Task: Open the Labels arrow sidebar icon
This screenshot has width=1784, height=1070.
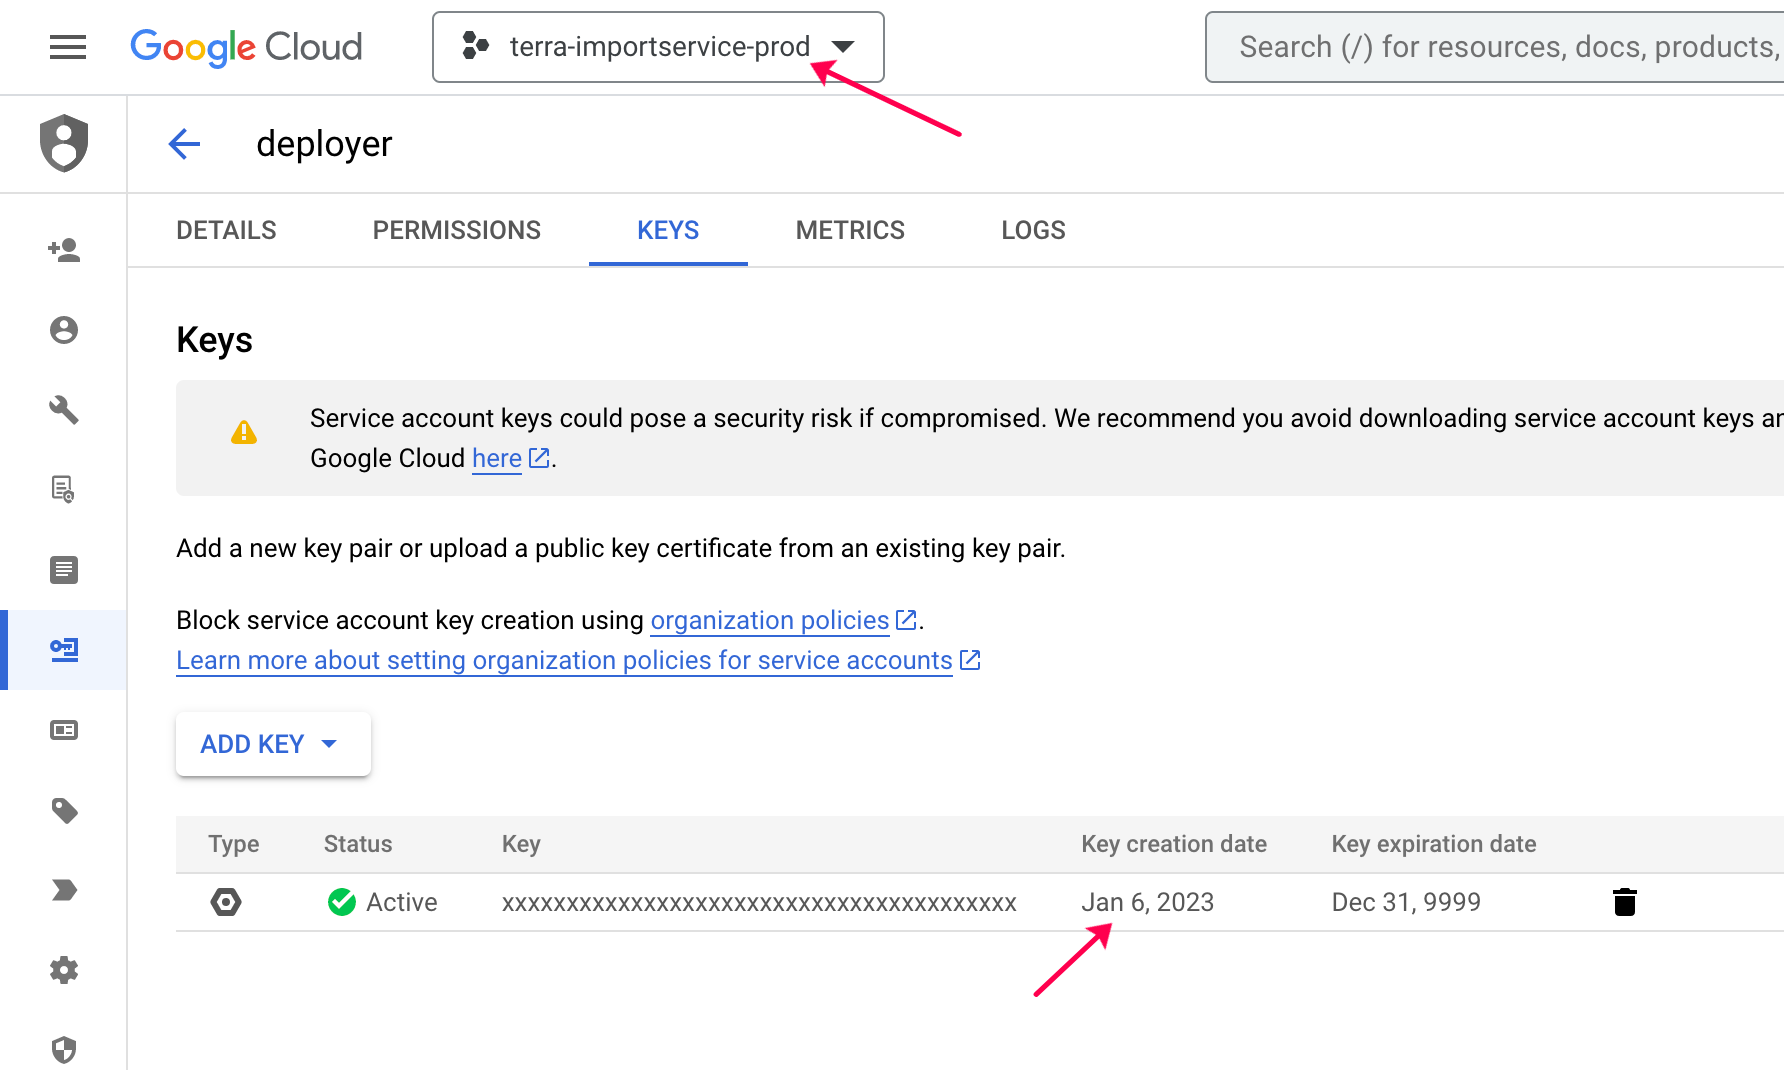Action: pyautogui.click(x=64, y=890)
